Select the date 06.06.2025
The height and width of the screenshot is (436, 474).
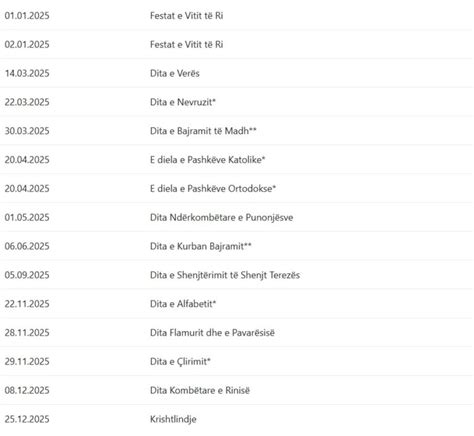point(27,246)
